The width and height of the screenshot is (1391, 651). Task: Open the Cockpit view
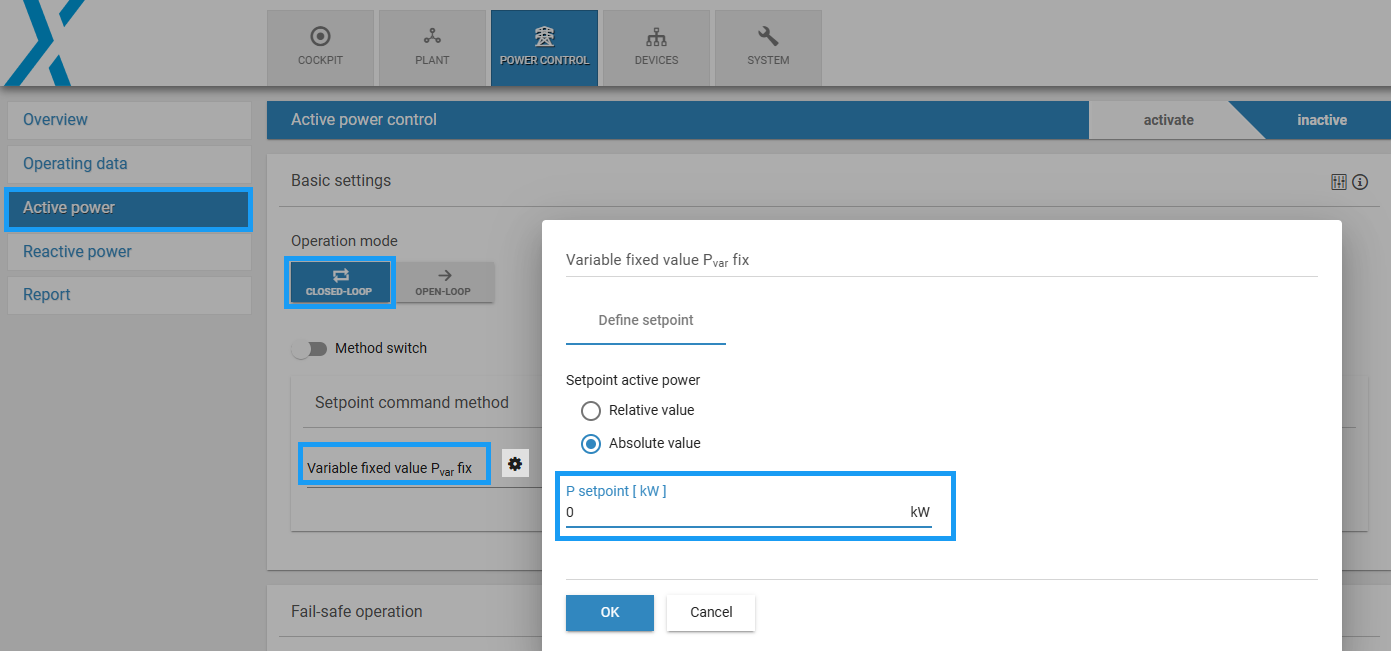(x=320, y=47)
